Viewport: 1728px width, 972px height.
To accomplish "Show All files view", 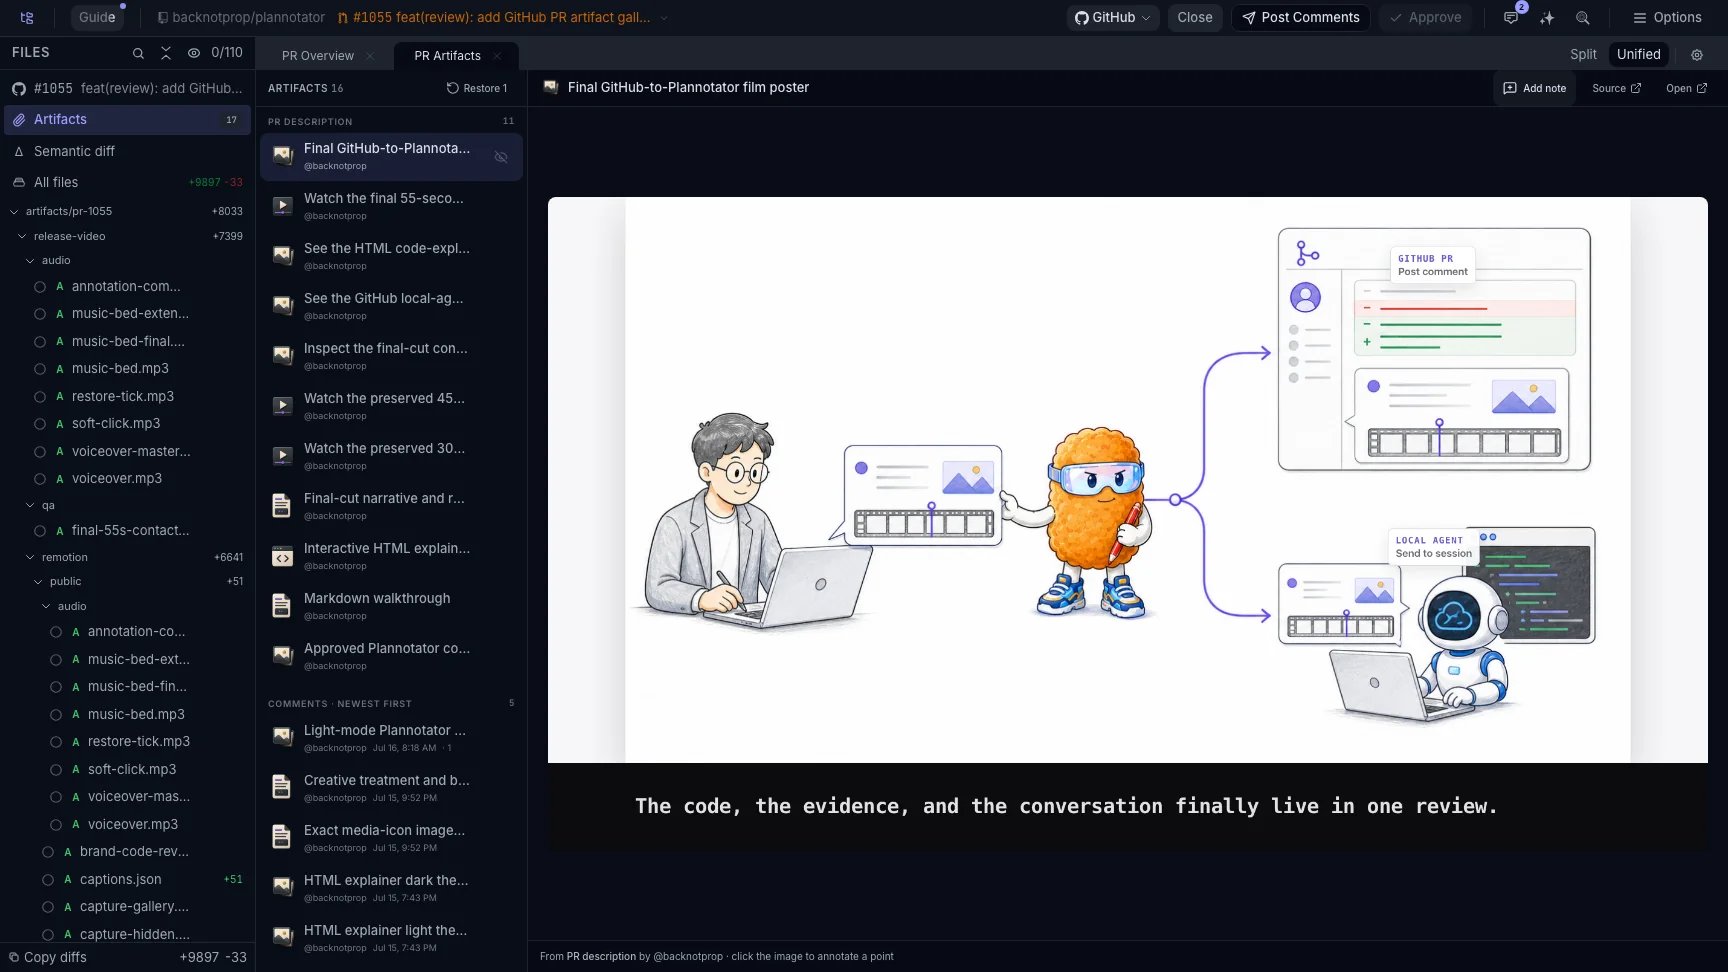I will tap(127, 182).
